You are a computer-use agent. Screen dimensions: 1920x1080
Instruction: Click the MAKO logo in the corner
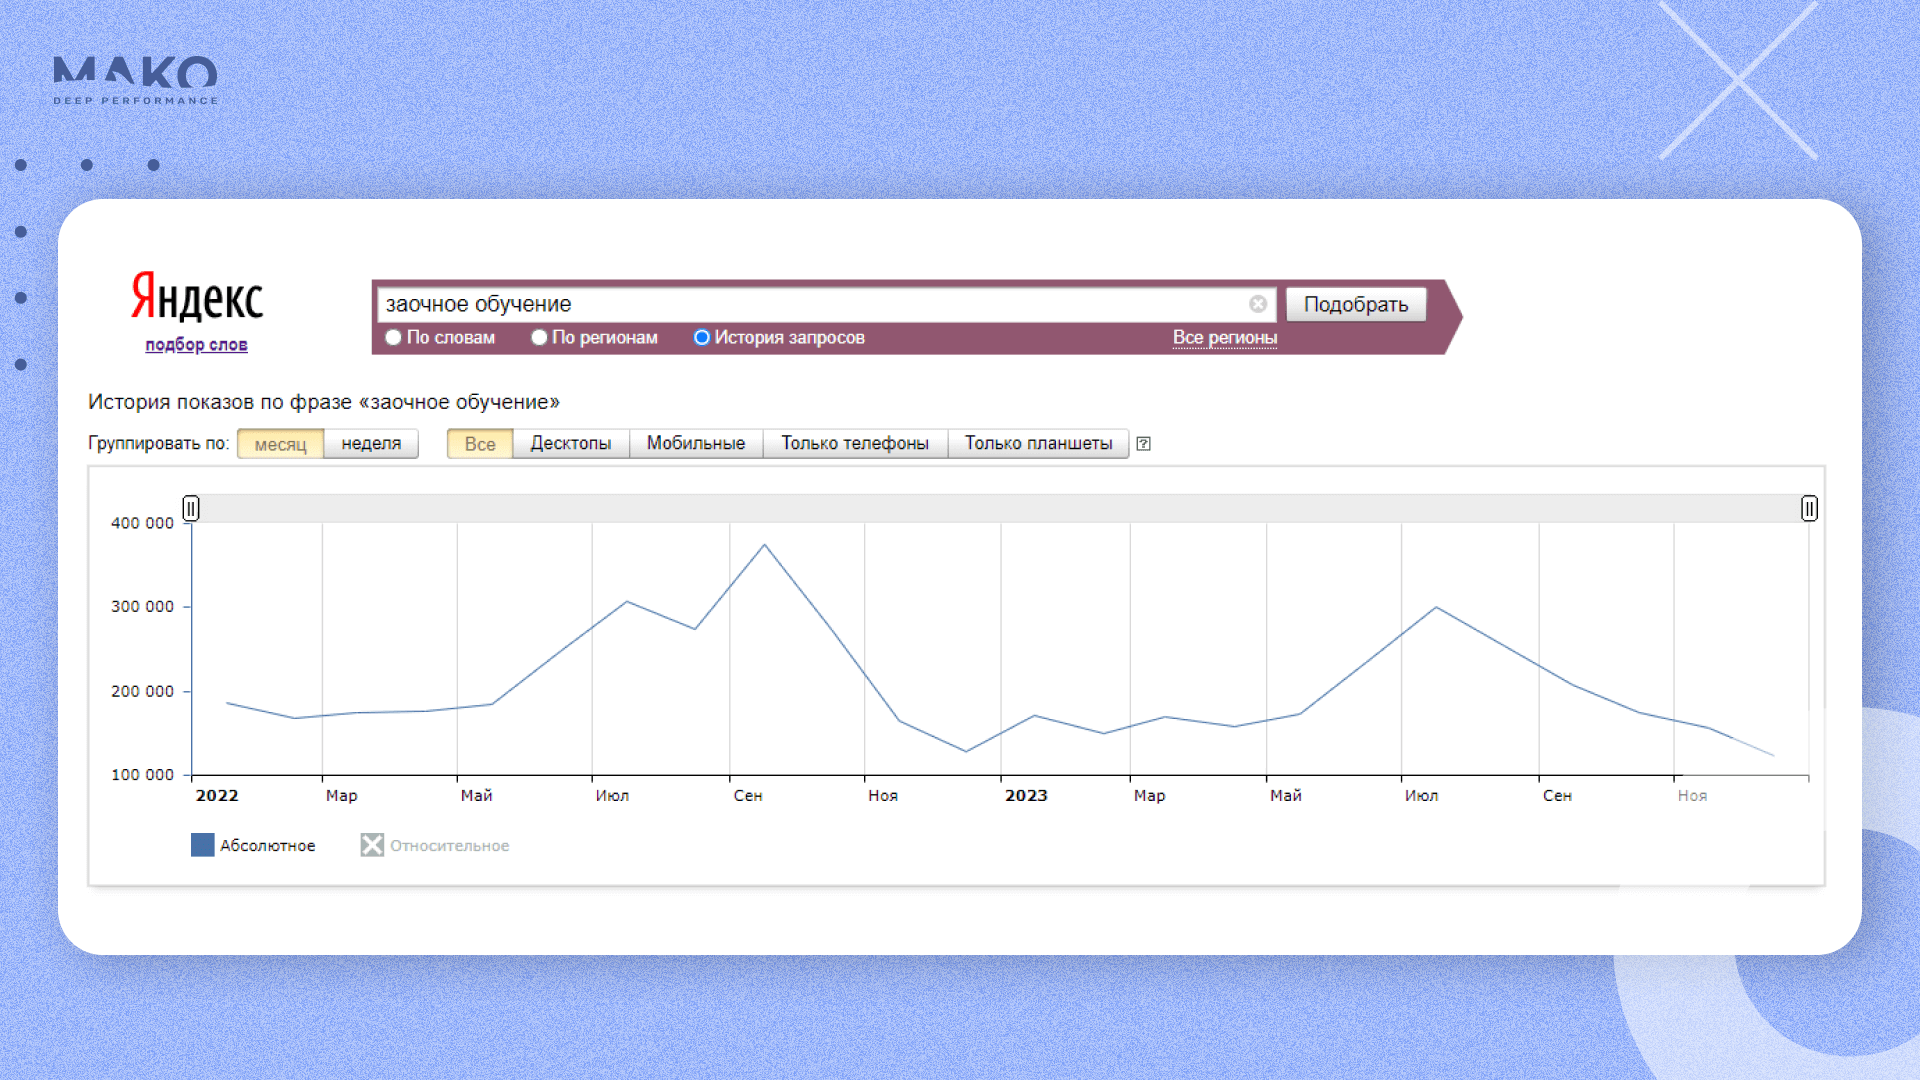tap(135, 80)
